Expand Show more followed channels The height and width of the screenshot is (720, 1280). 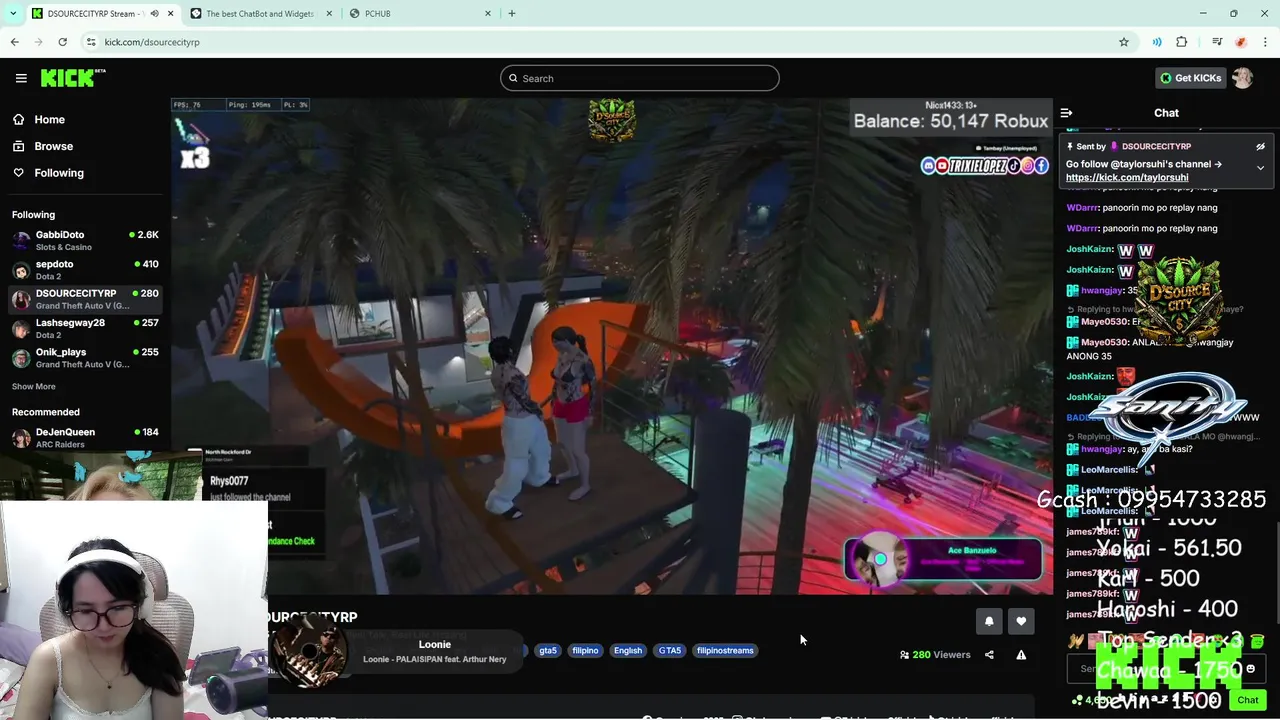[x=33, y=387]
